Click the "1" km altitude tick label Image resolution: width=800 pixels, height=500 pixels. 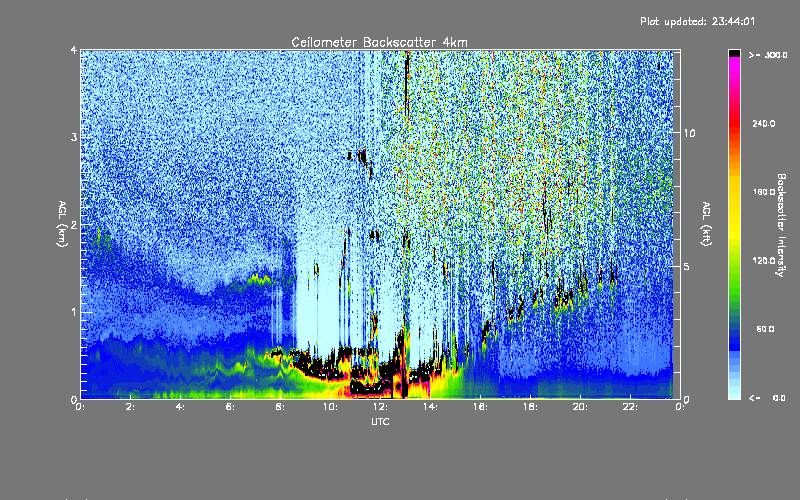click(x=74, y=312)
